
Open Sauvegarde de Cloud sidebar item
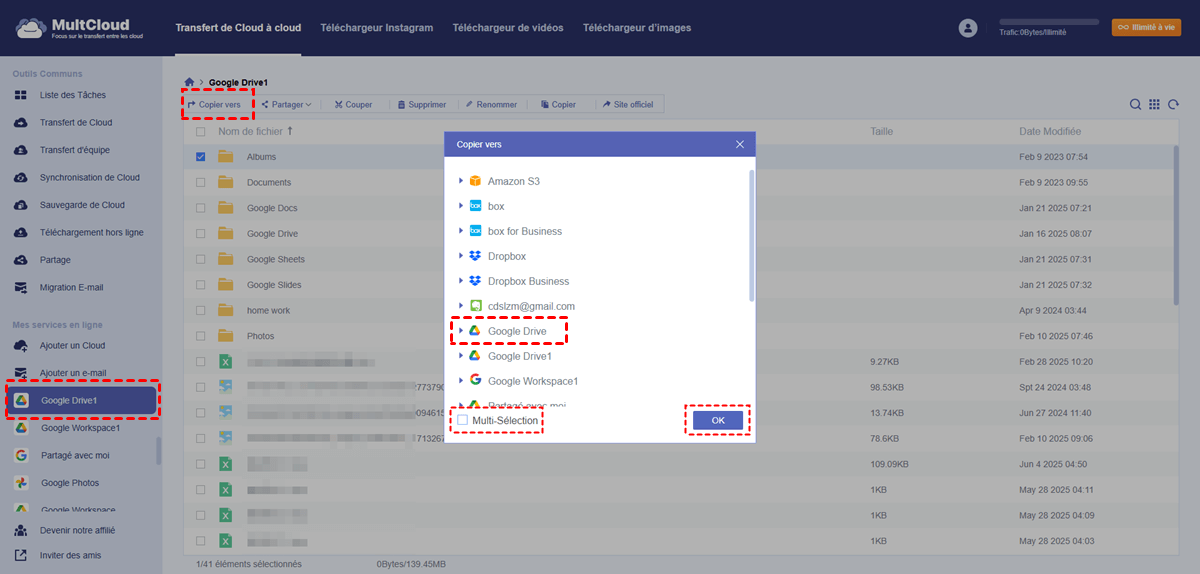click(82, 204)
